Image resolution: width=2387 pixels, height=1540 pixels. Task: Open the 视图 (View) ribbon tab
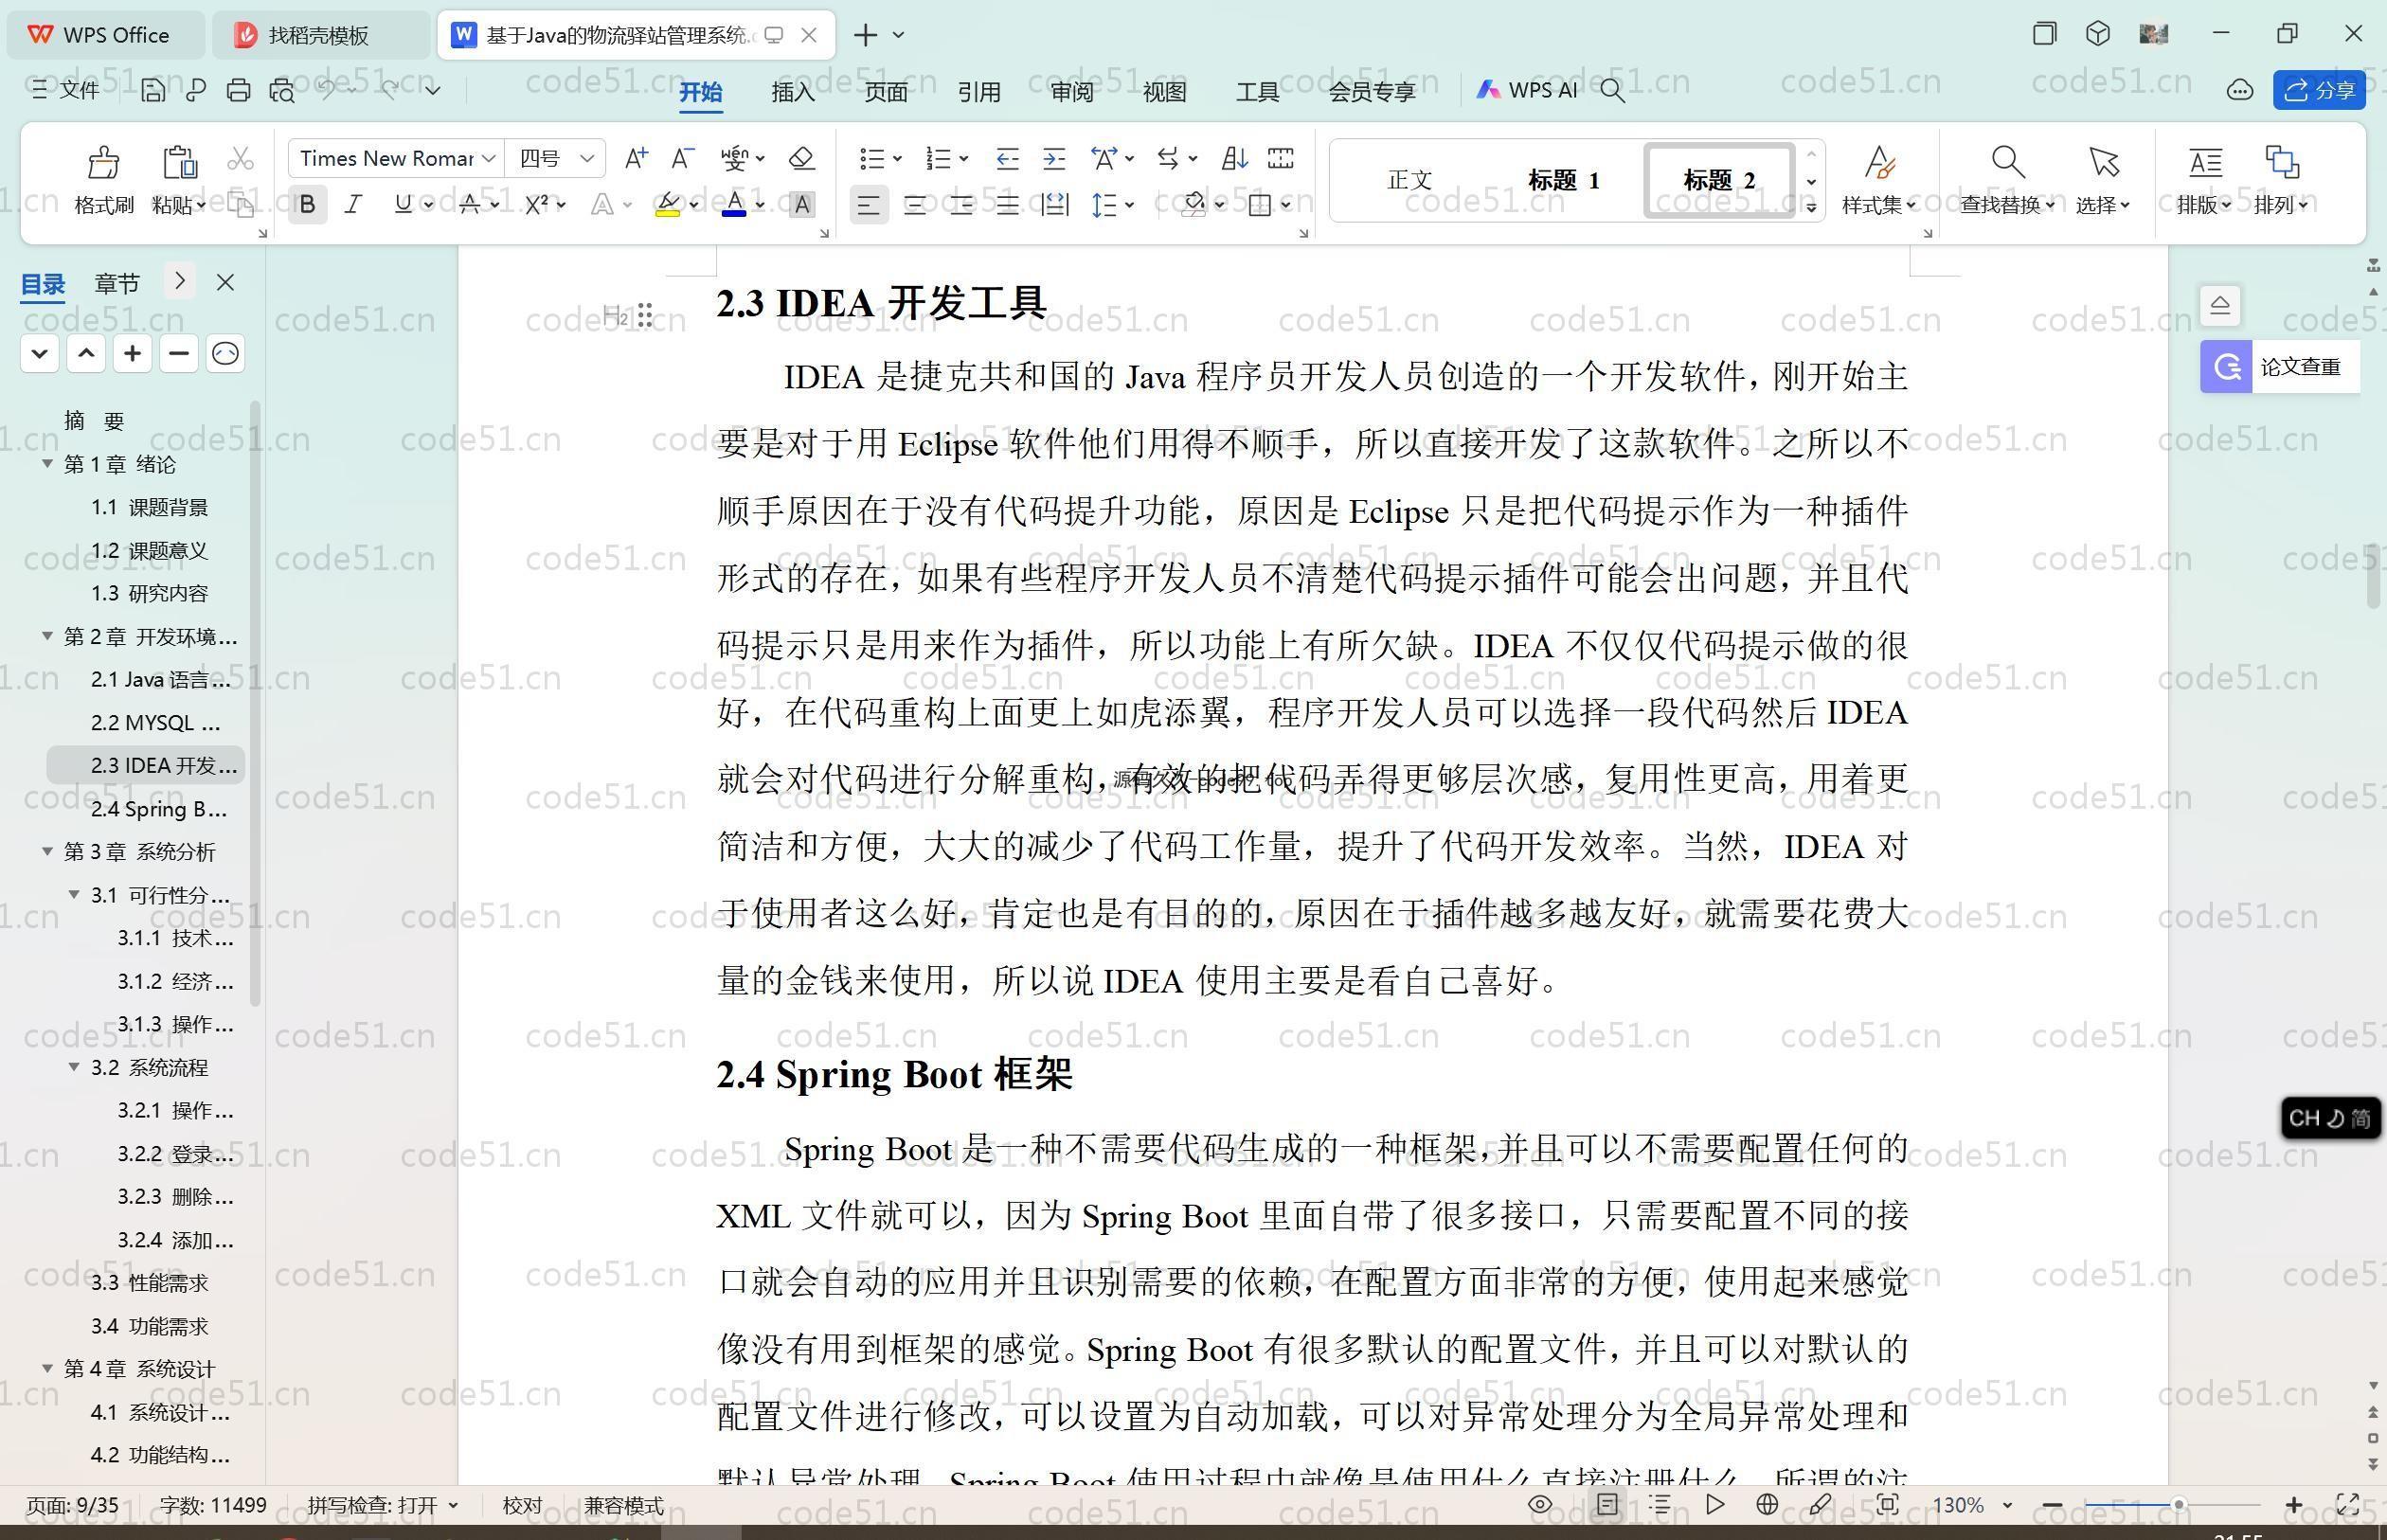click(x=1165, y=91)
